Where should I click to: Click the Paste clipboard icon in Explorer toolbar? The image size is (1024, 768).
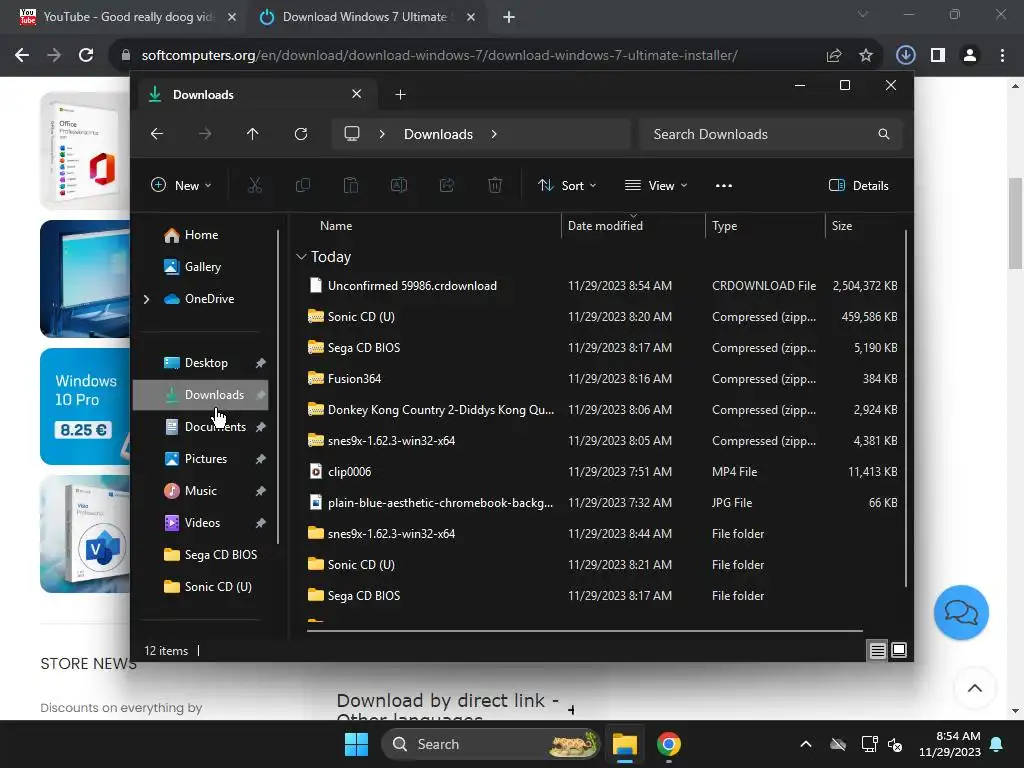click(351, 185)
